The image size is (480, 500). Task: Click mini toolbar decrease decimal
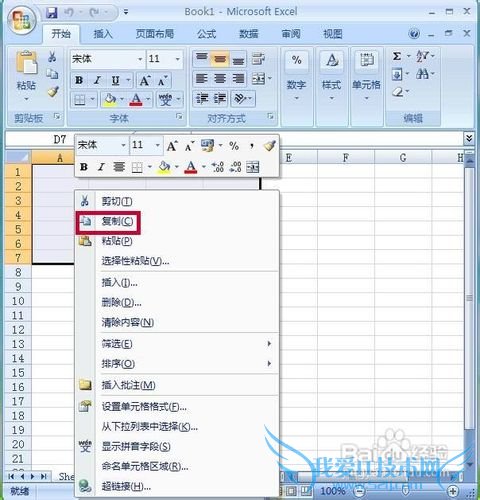(x=235, y=167)
